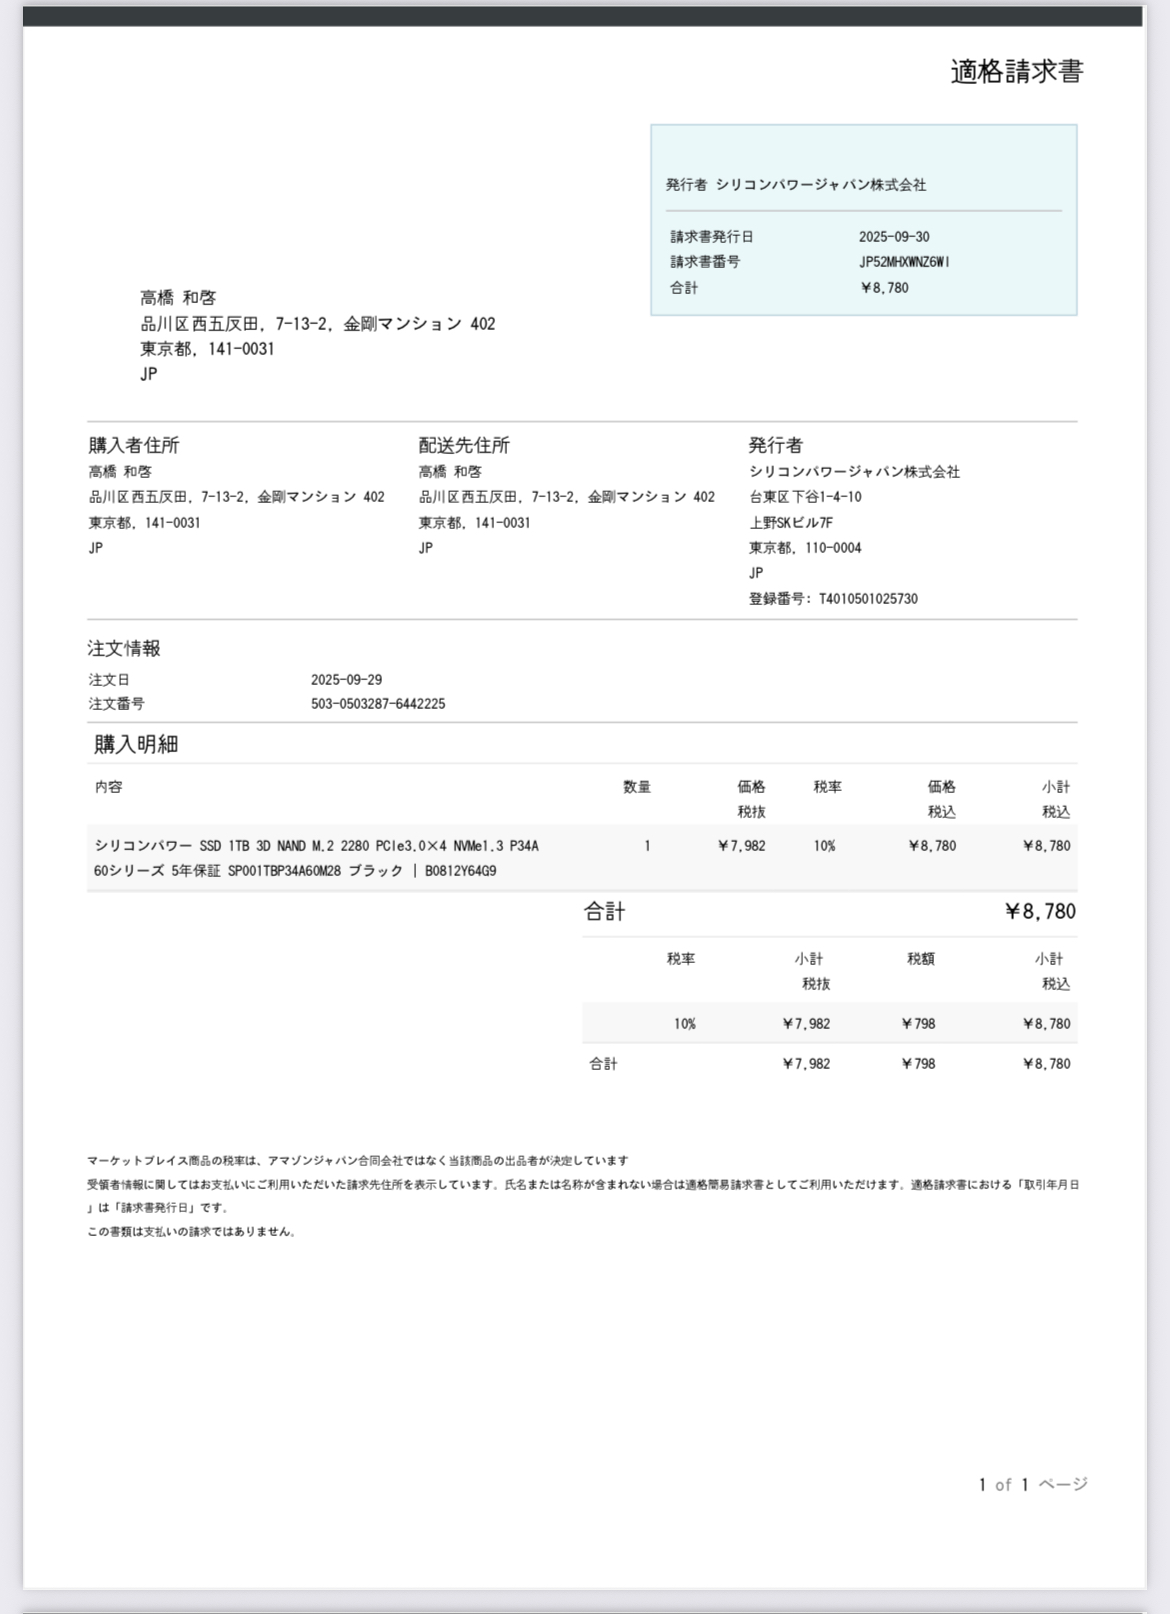The image size is (1170, 1614).
Task: Click the 数量 column header
Action: [637, 787]
